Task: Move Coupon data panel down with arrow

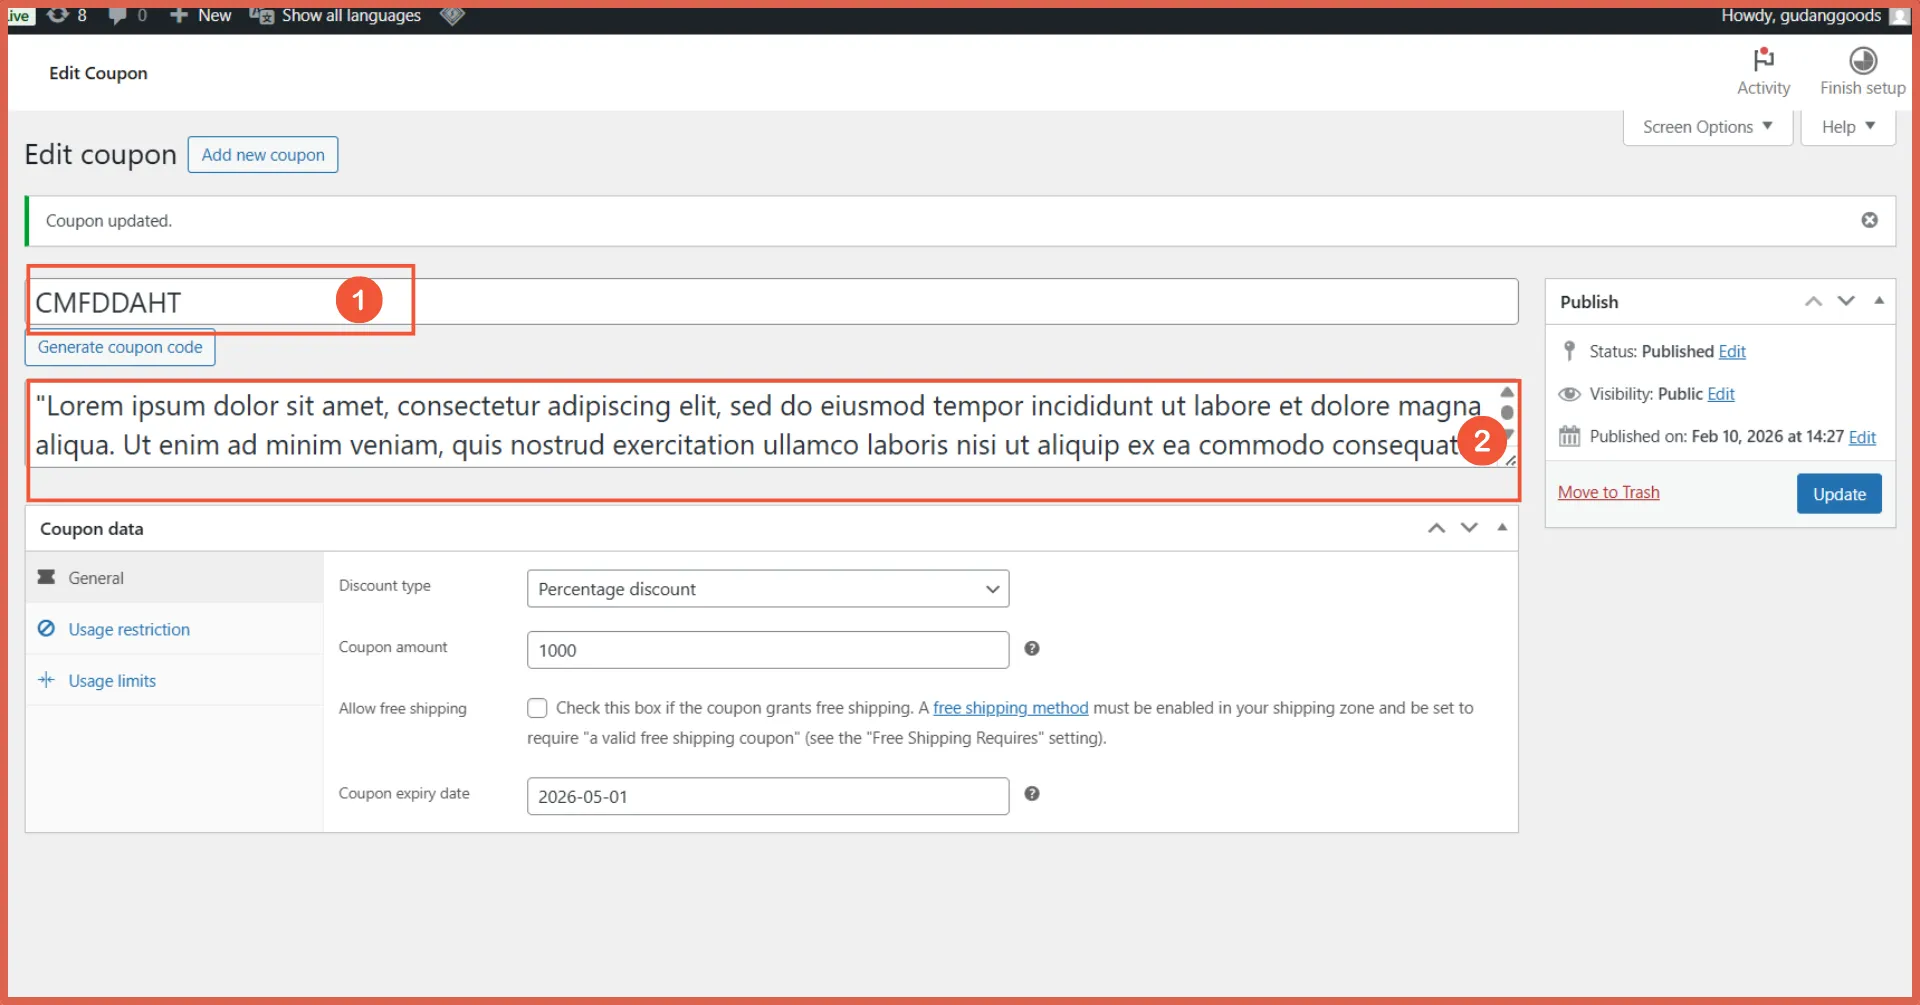Action: pyautogui.click(x=1469, y=528)
